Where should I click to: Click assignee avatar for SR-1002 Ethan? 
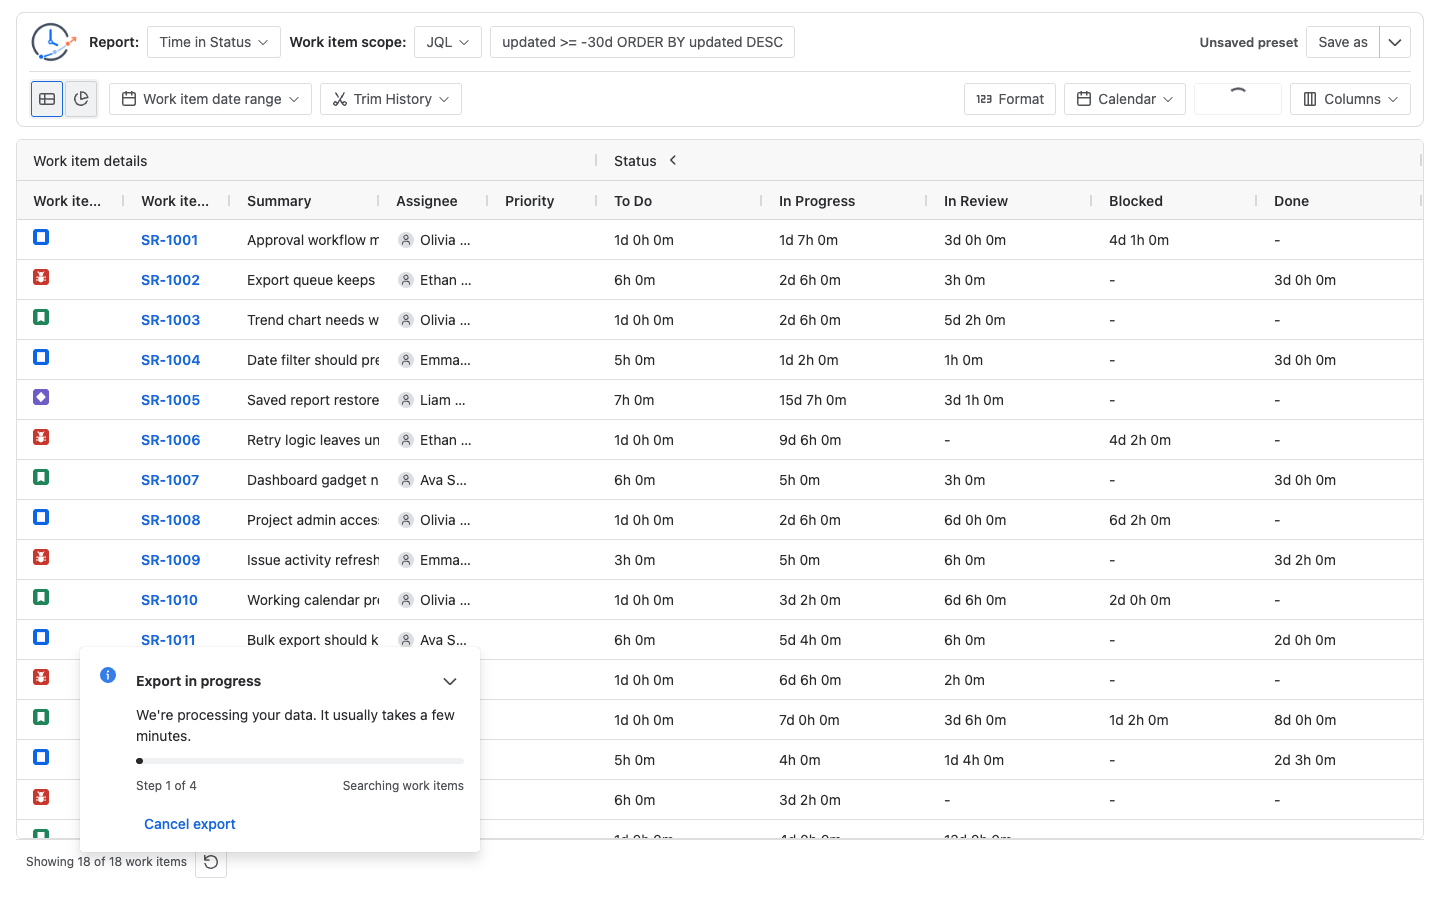[406, 280]
